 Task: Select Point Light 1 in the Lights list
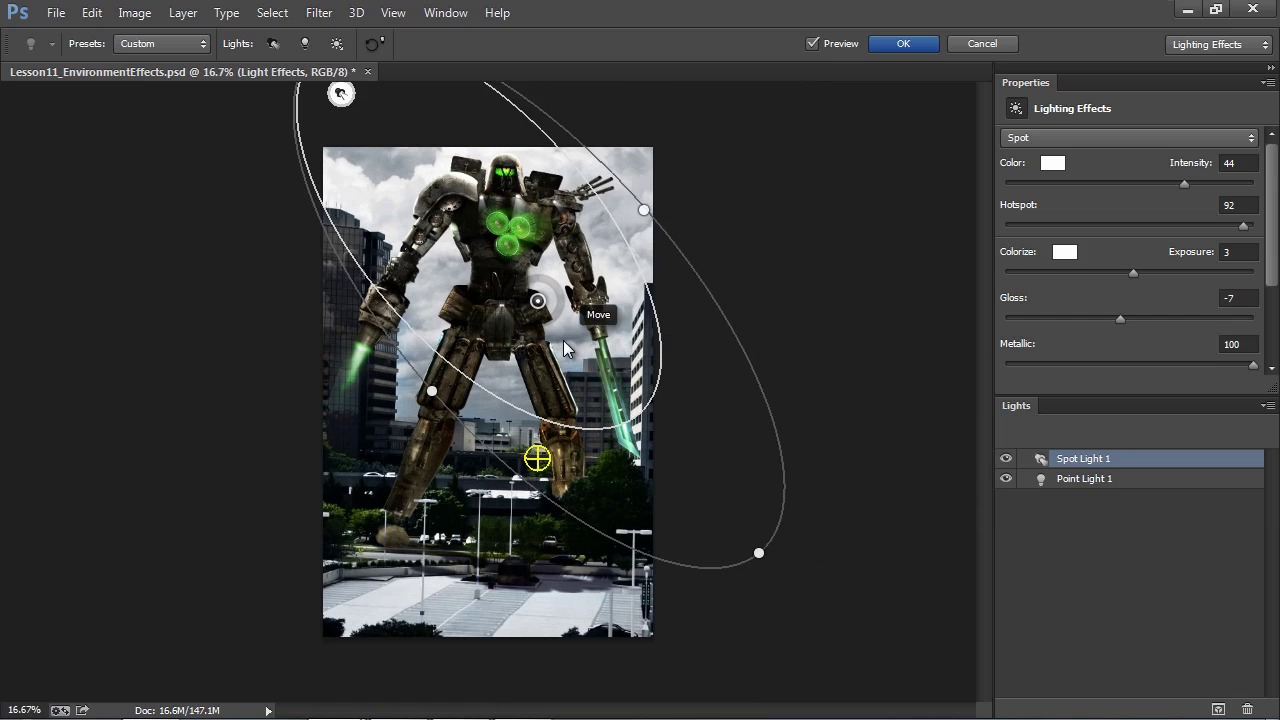click(x=1084, y=479)
